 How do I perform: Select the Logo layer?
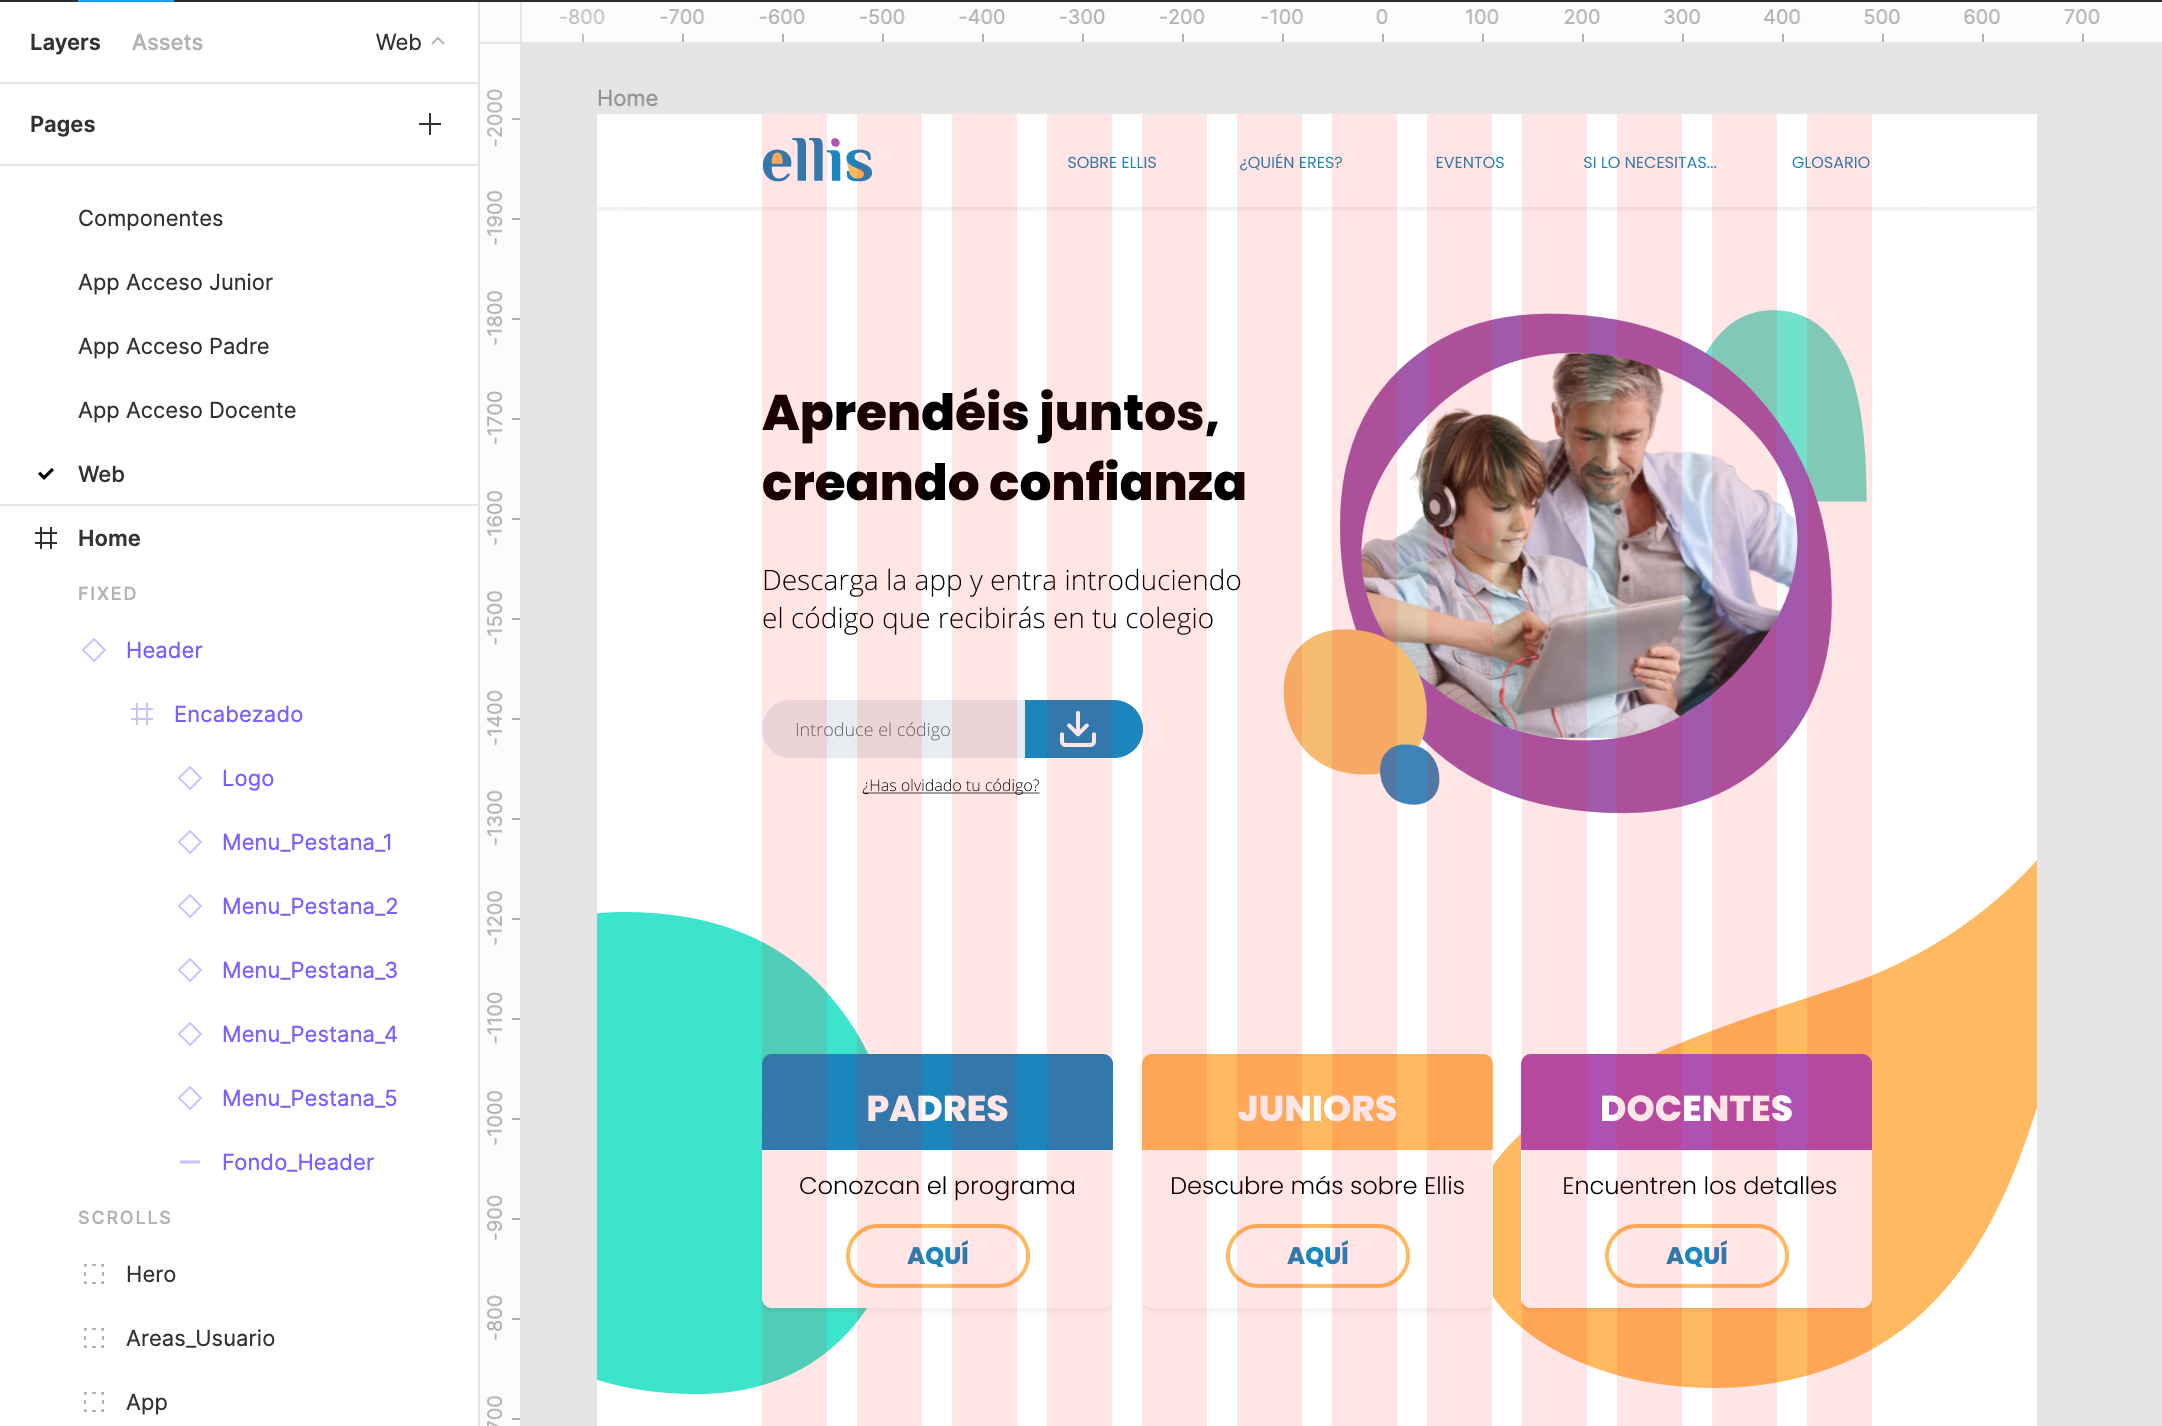click(x=248, y=778)
